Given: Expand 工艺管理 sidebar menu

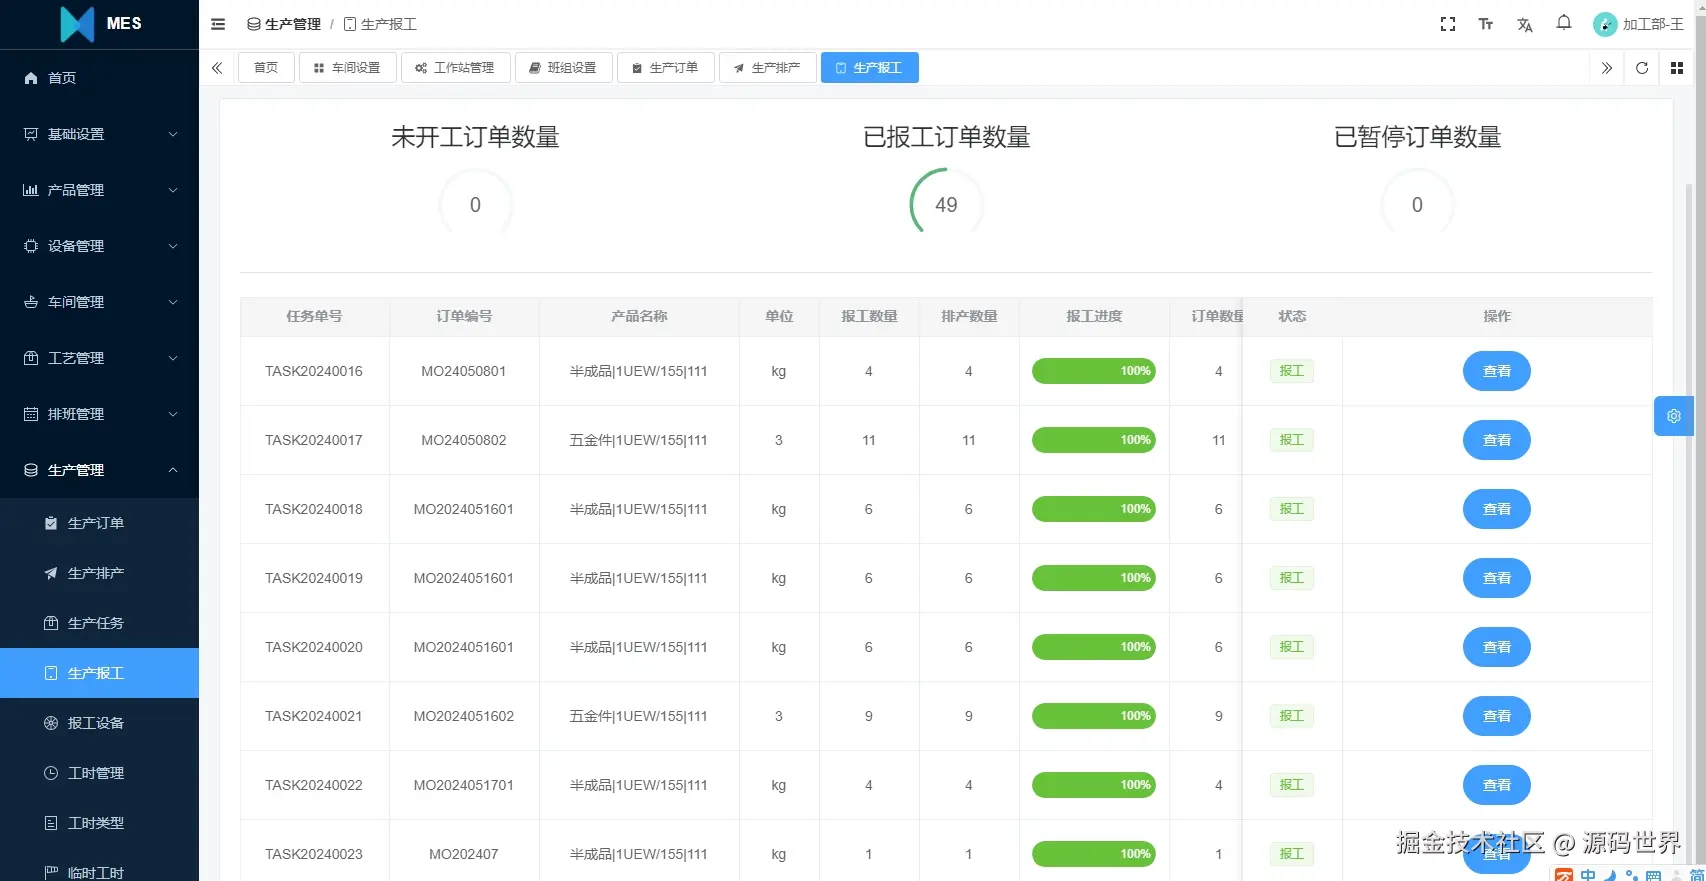Looking at the screenshot, I should pyautogui.click(x=99, y=358).
